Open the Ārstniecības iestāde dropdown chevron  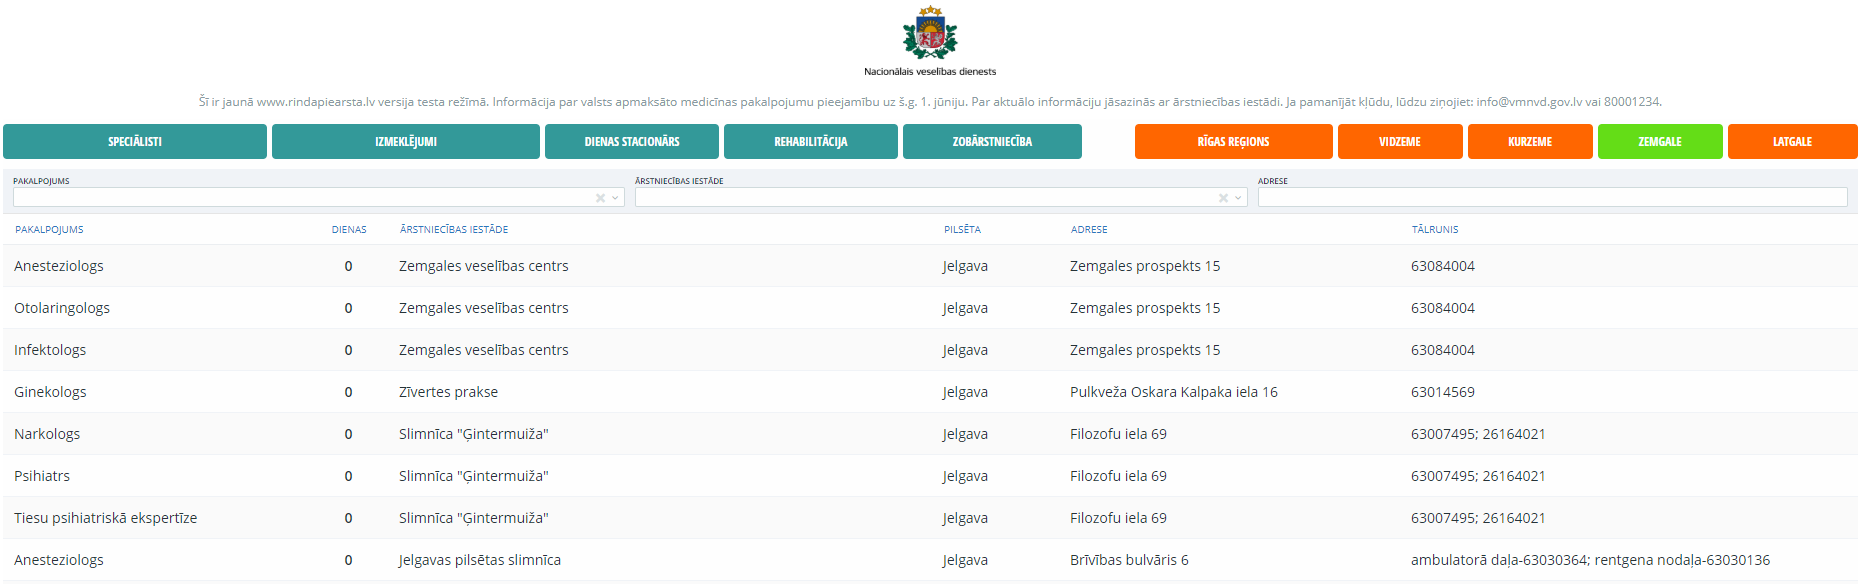point(1238,198)
